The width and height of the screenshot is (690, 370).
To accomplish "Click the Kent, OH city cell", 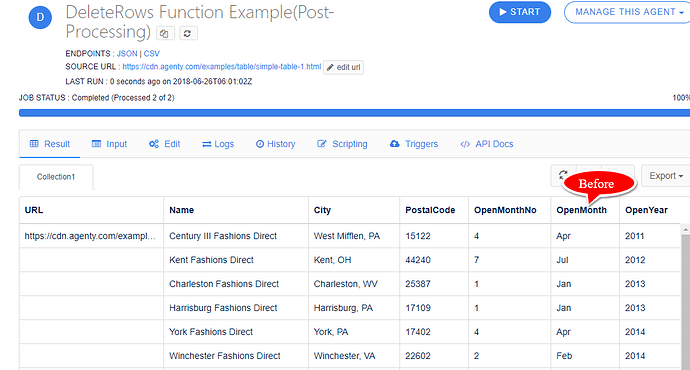I will click(354, 260).
